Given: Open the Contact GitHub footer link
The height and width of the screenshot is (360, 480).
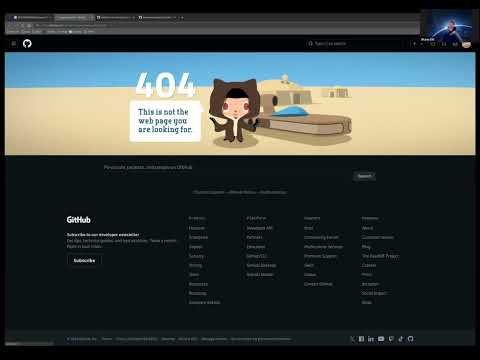Looking at the screenshot, I should (x=318, y=284).
